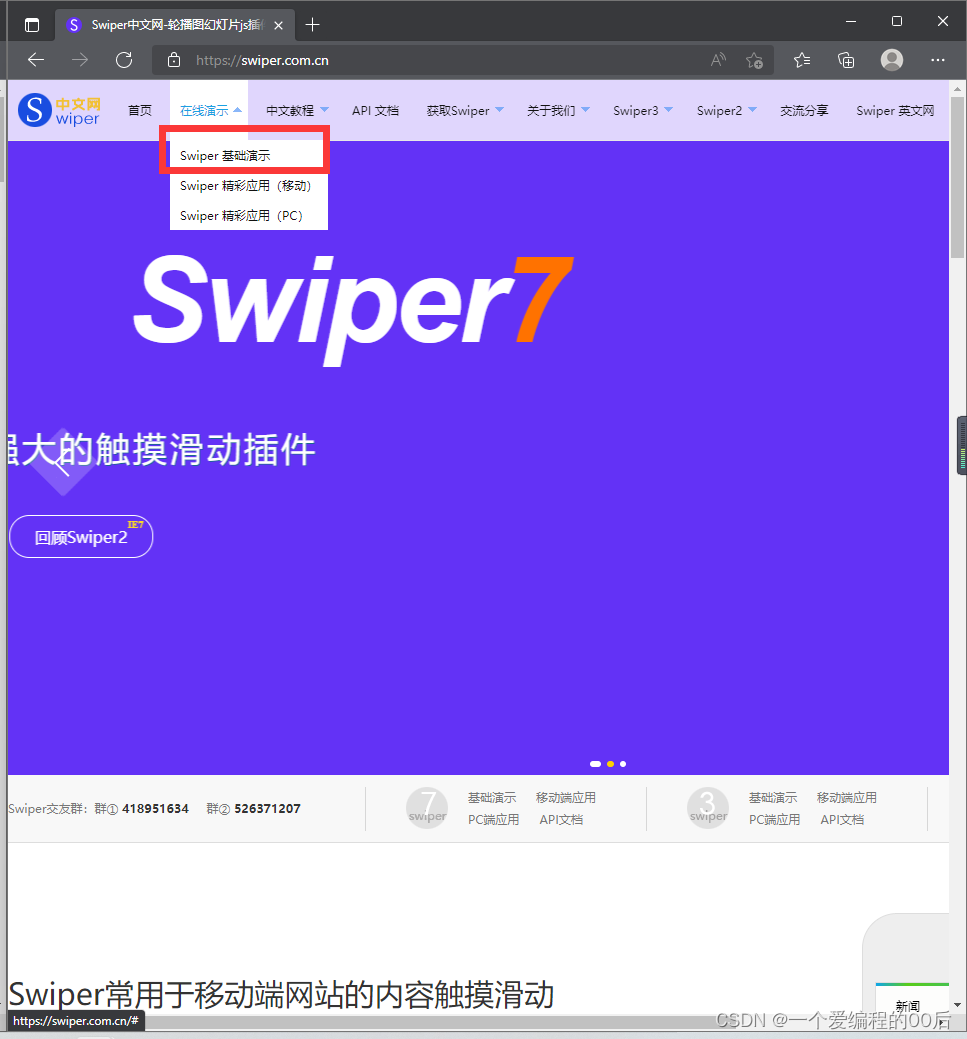The width and height of the screenshot is (967, 1039).
Task: Open the Swiper 英文网 link
Action: [x=895, y=110]
